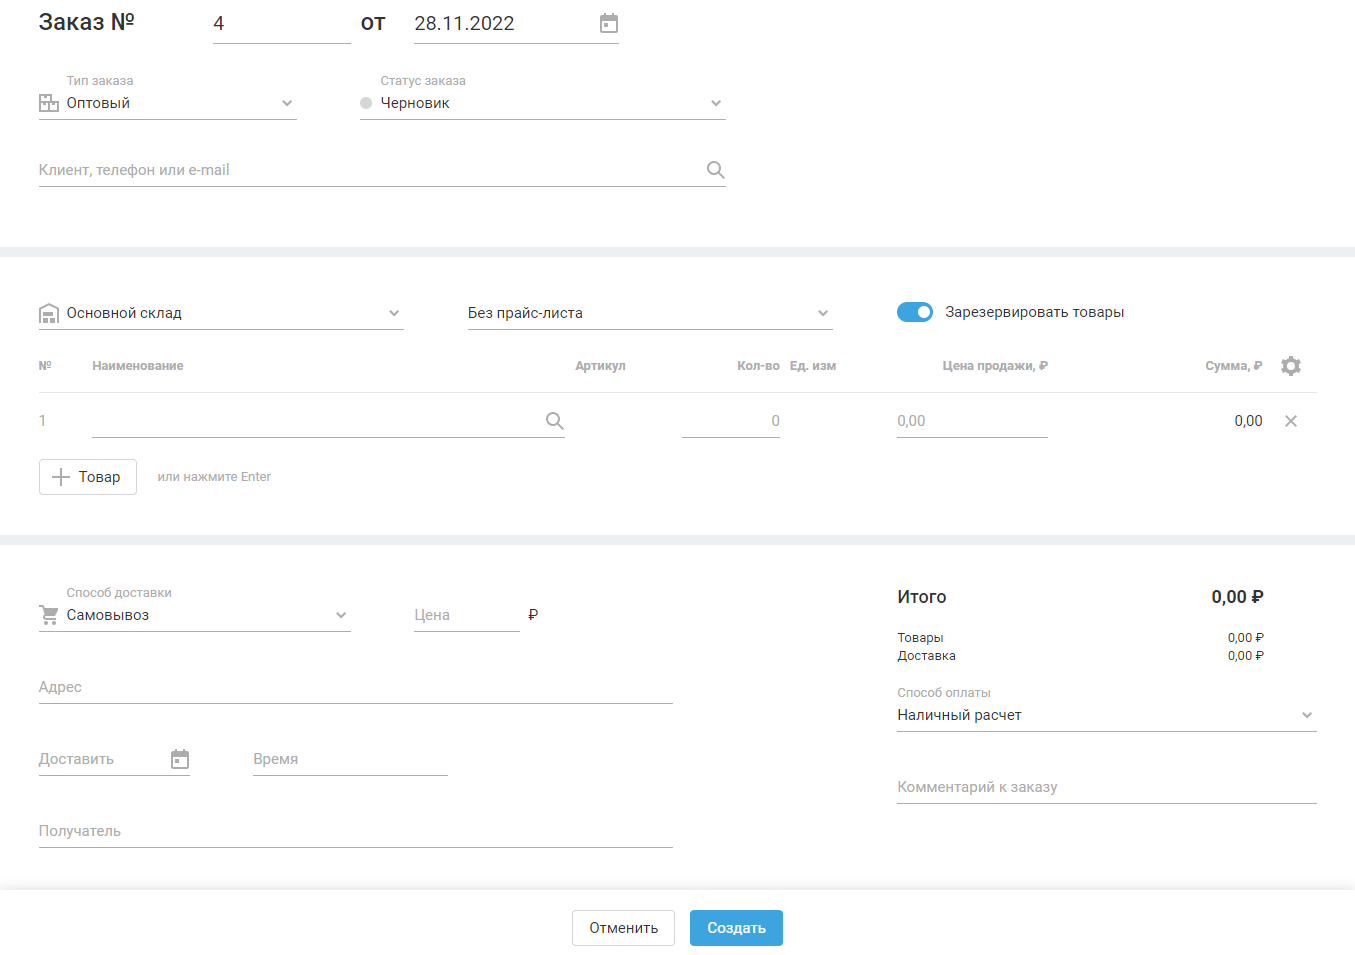Open table column settings gear

click(x=1291, y=366)
